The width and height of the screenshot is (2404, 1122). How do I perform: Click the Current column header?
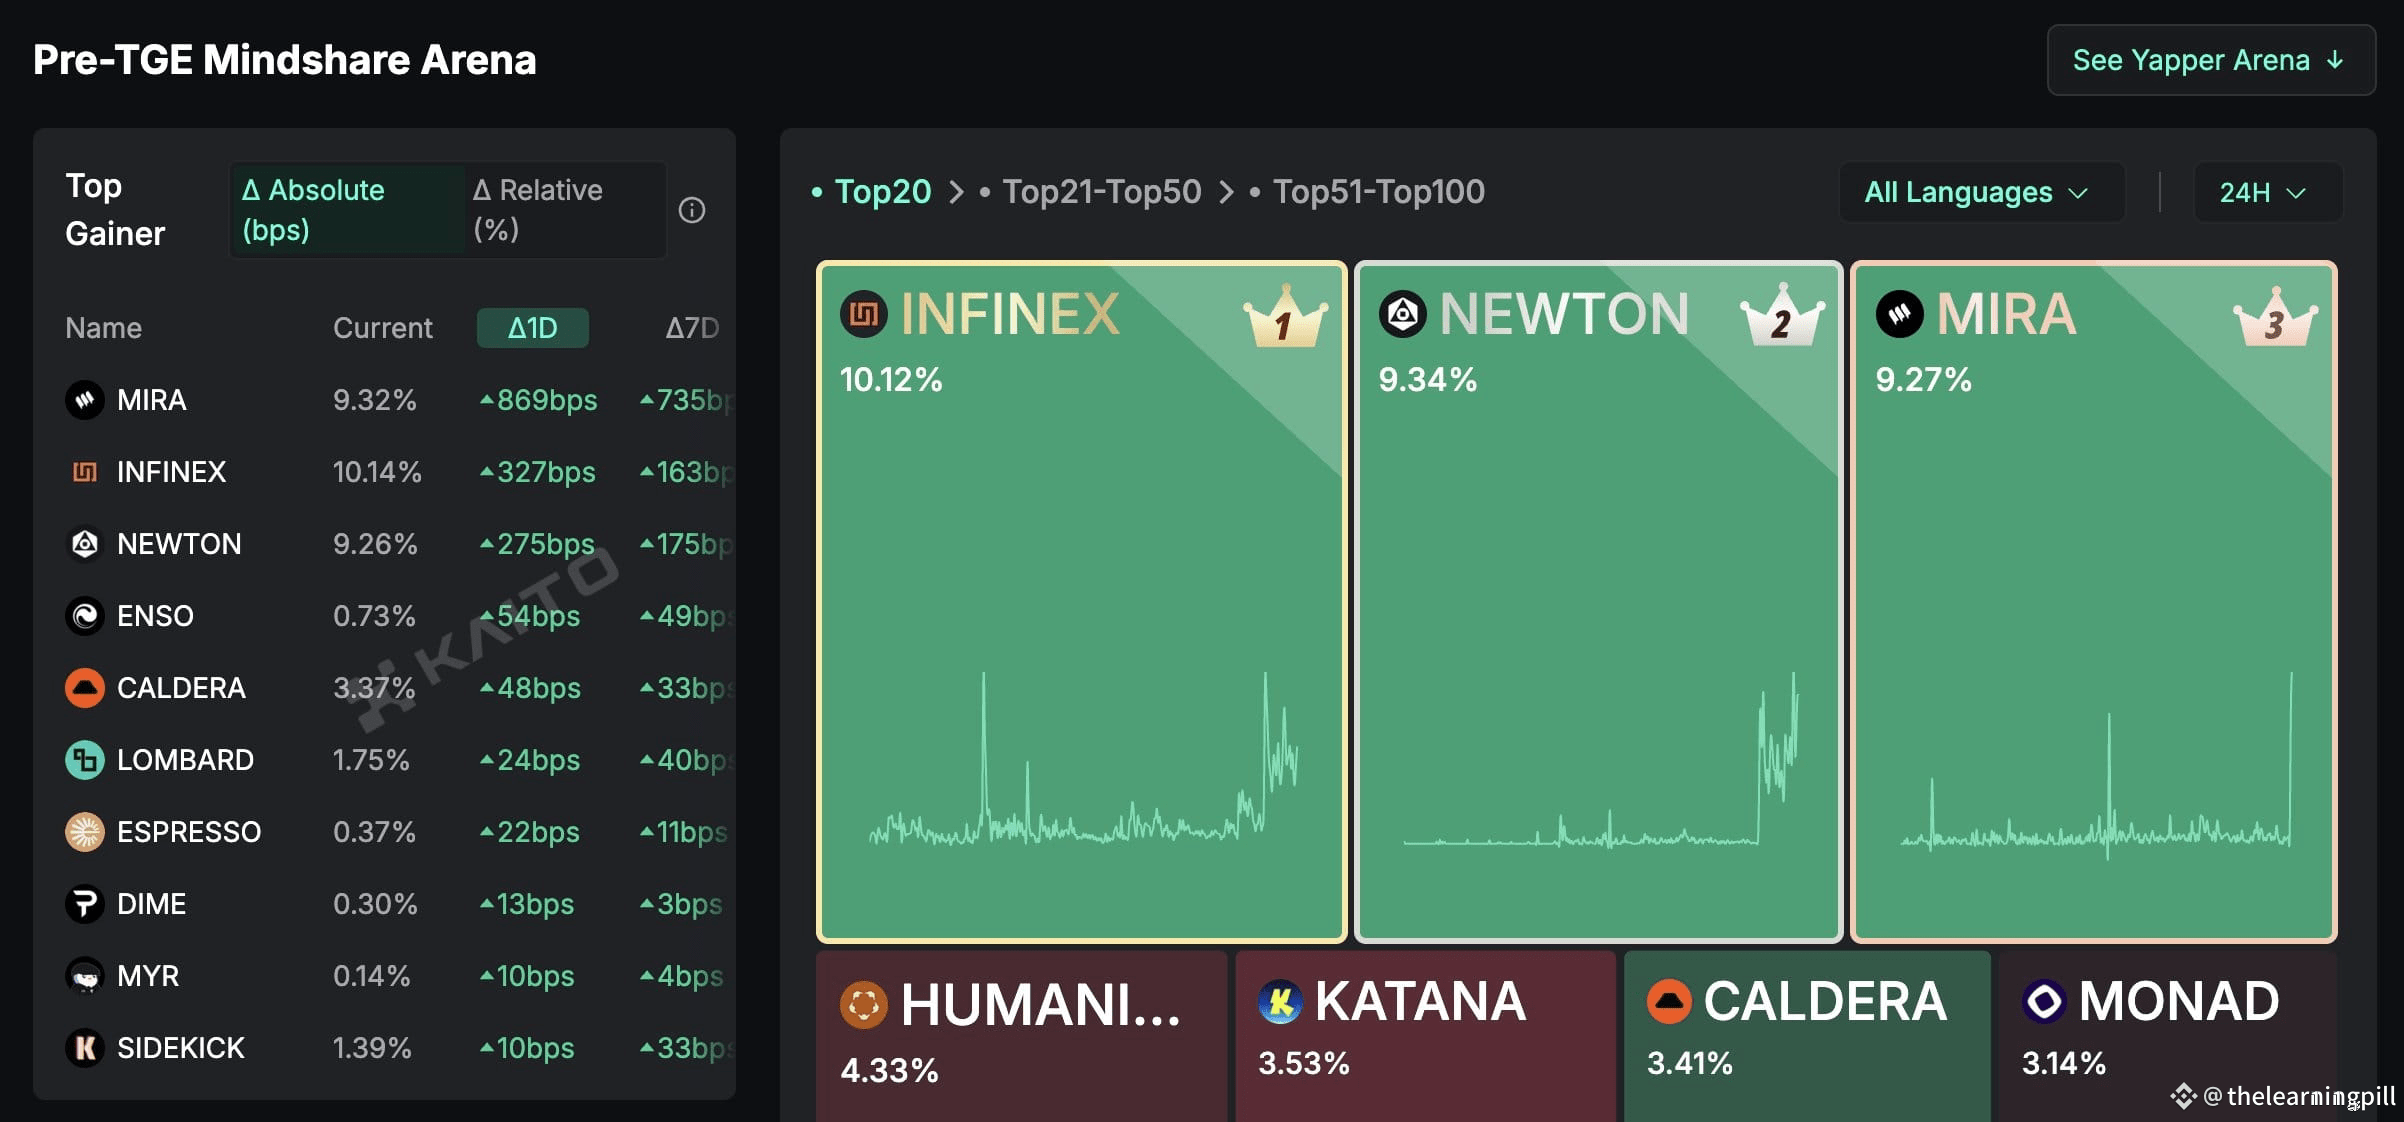(383, 328)
